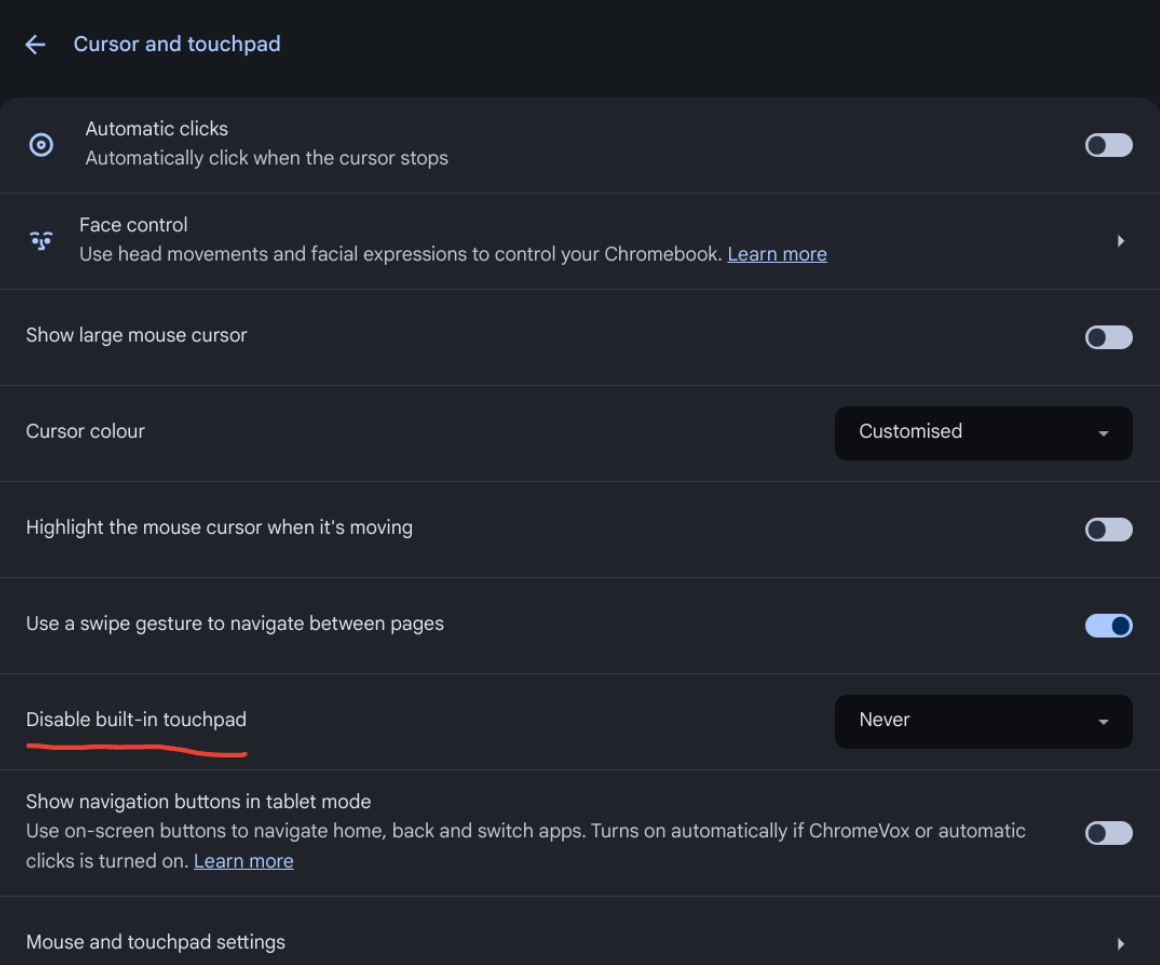
Task: Disable swipe gesture page navigation toggle
Action: point(1108,626)
